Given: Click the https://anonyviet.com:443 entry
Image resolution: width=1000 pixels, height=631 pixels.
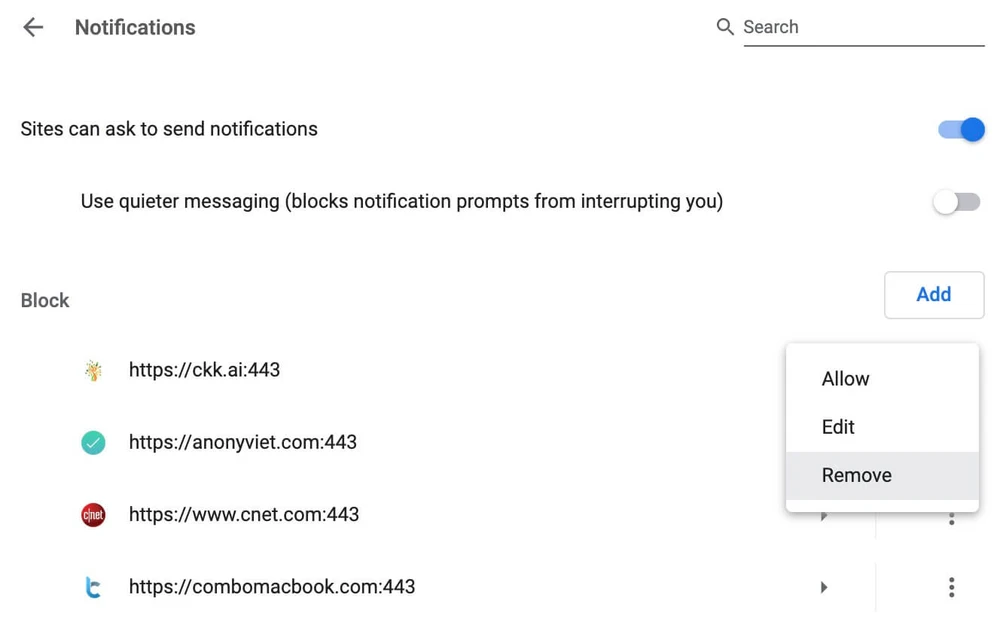Looking at the screenshot, I should point(243,442).
